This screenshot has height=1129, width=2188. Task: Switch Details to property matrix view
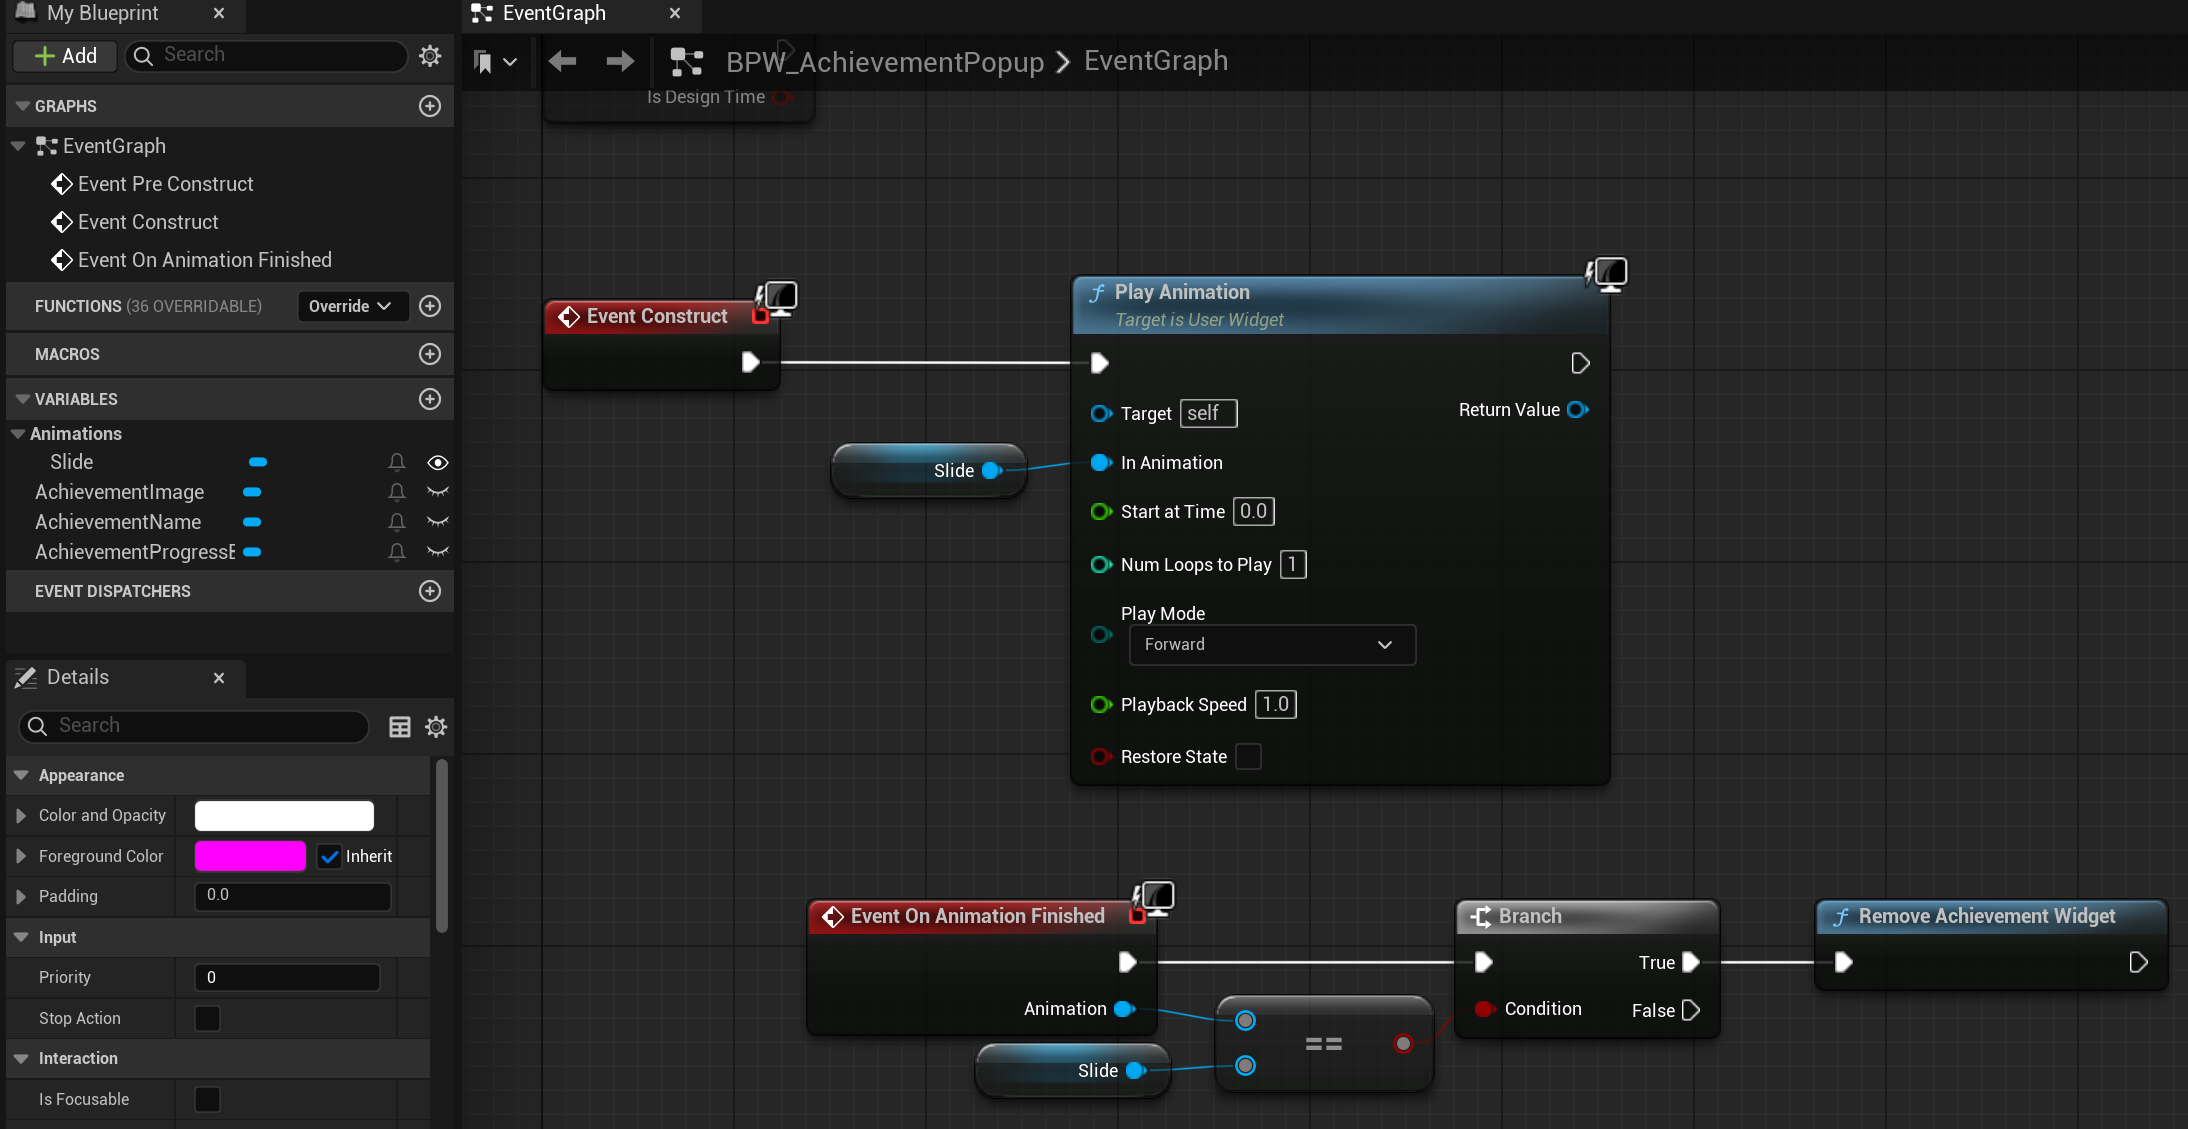pyautogui.click(x=399, y=727)
